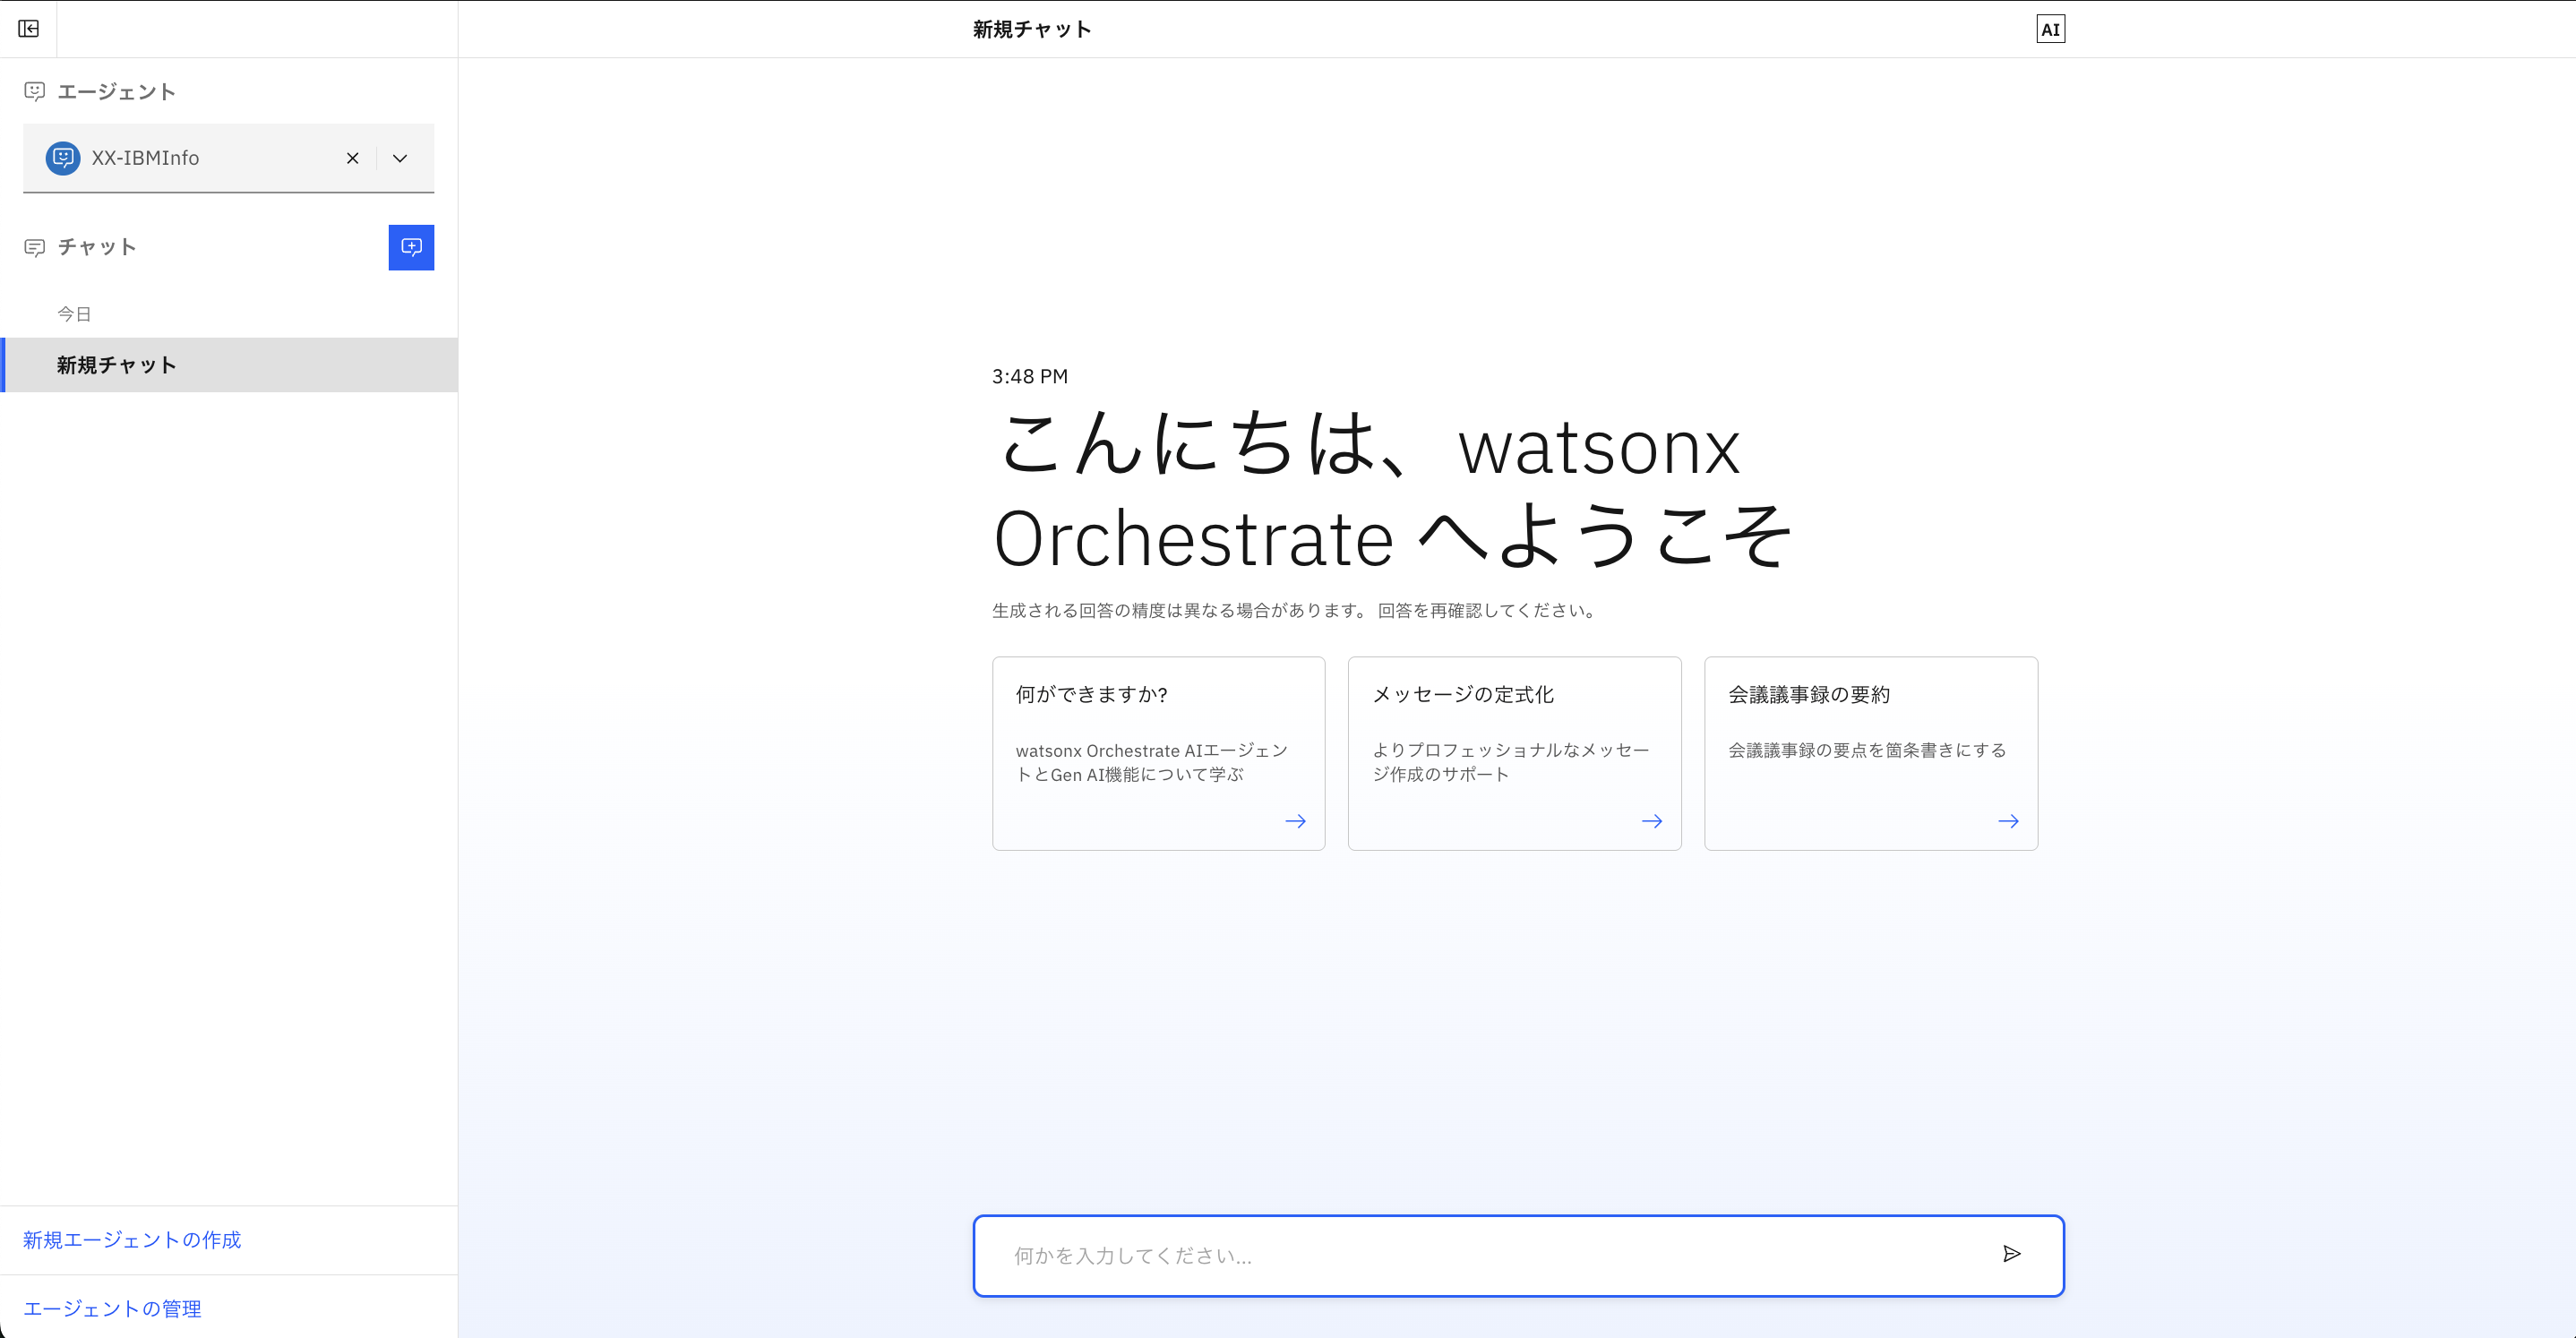This screenshot has height=1338, width=2576.
Task: Open エージェントの管理 link
Action: tap(112, 1308)
